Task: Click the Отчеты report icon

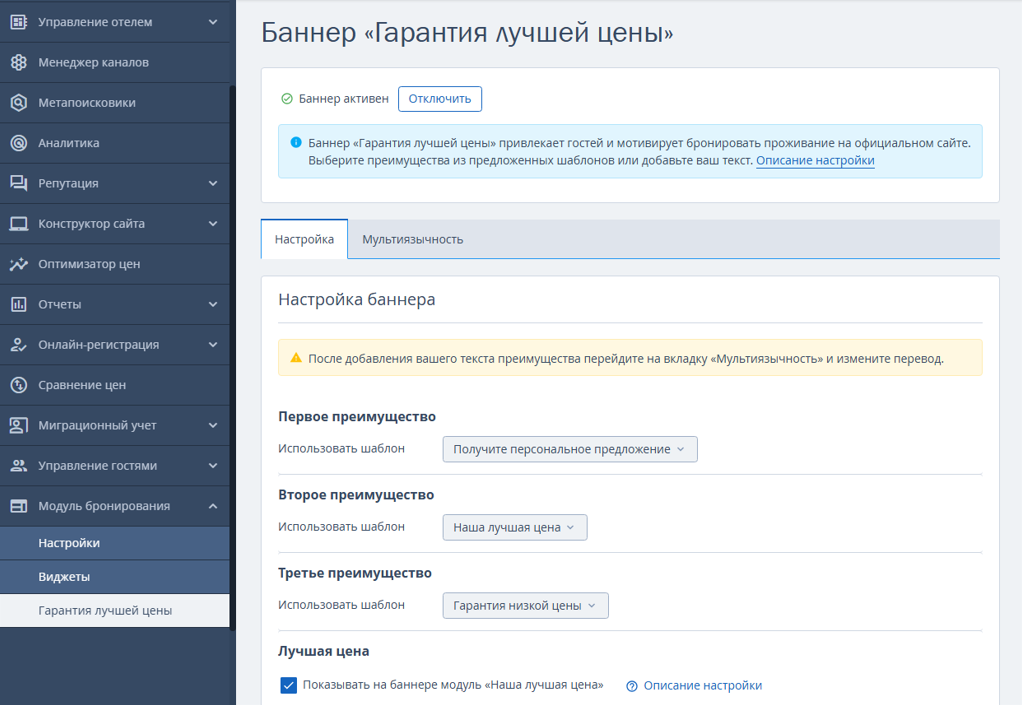Action: [x=18, y=304]
